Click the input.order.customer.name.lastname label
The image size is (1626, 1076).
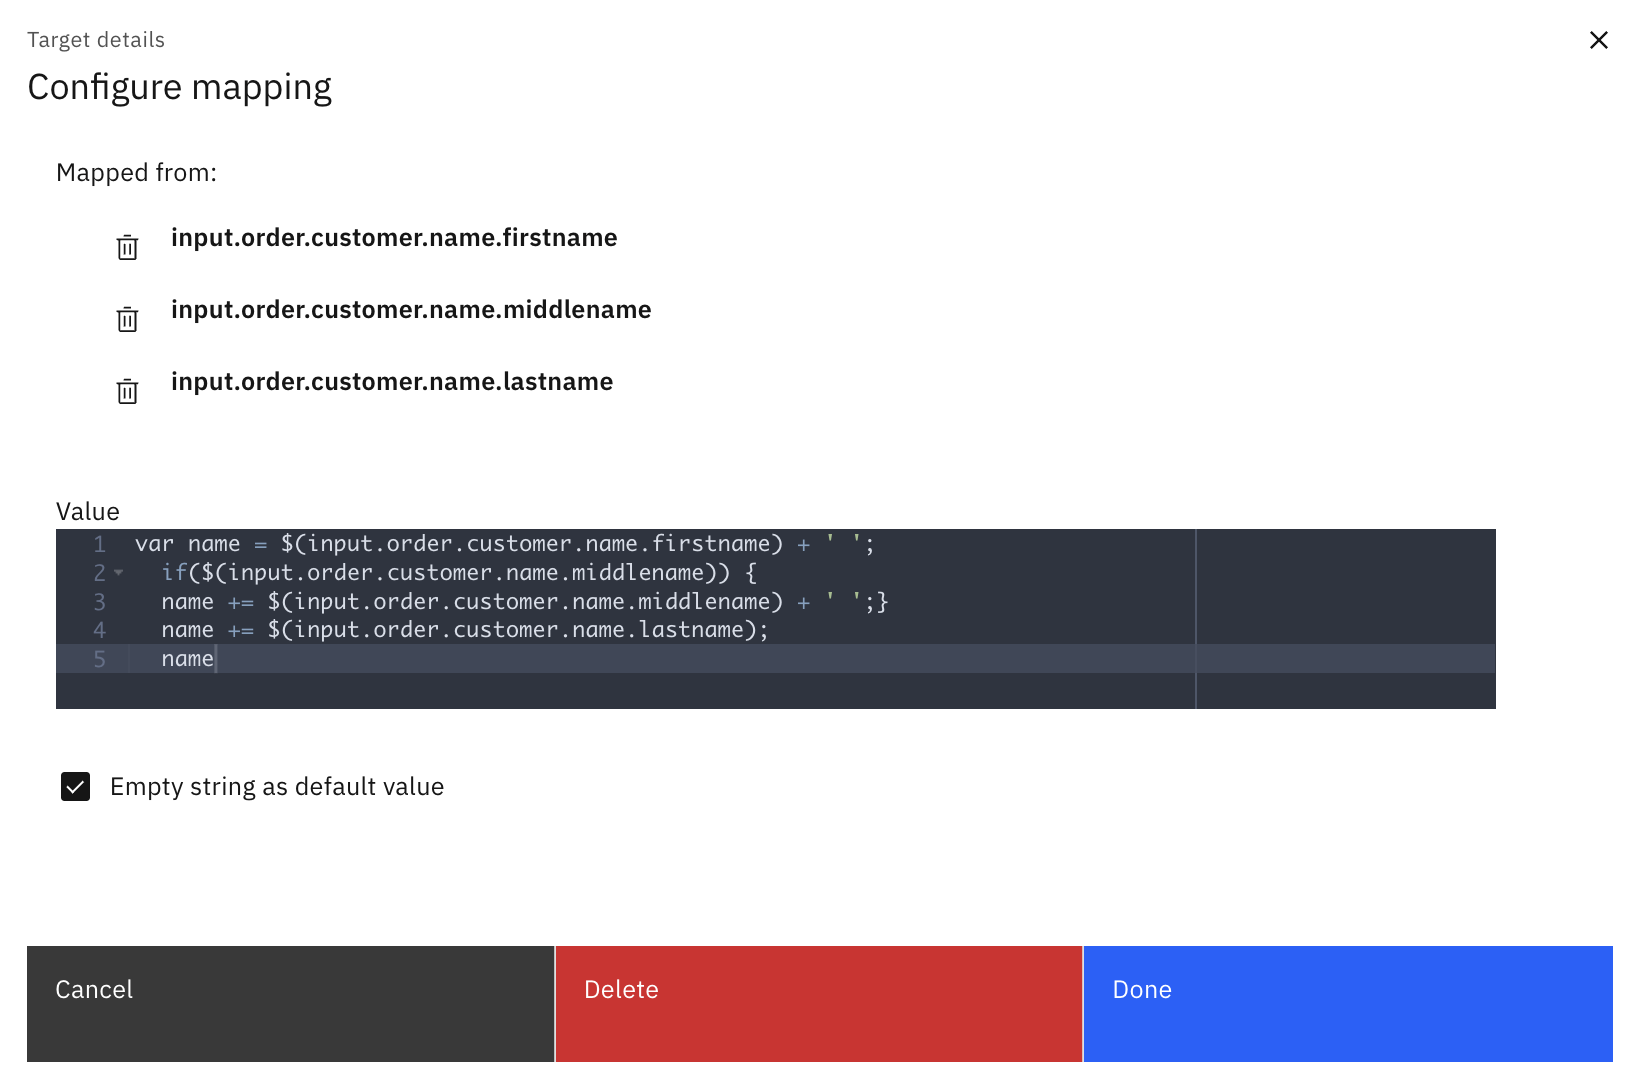pos(392,382)
